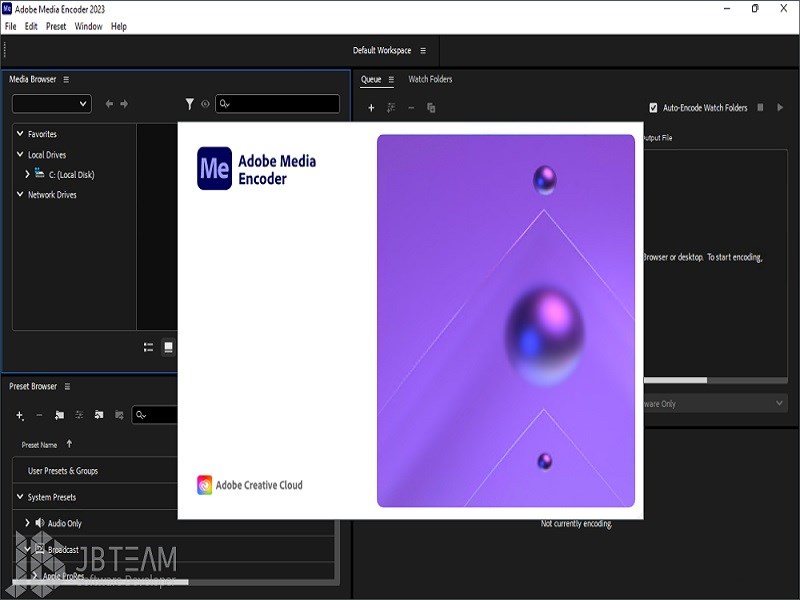Screen dimensions: 800x600
Task: Collapse the Network Drives section
Action: [x=20, y=194]
